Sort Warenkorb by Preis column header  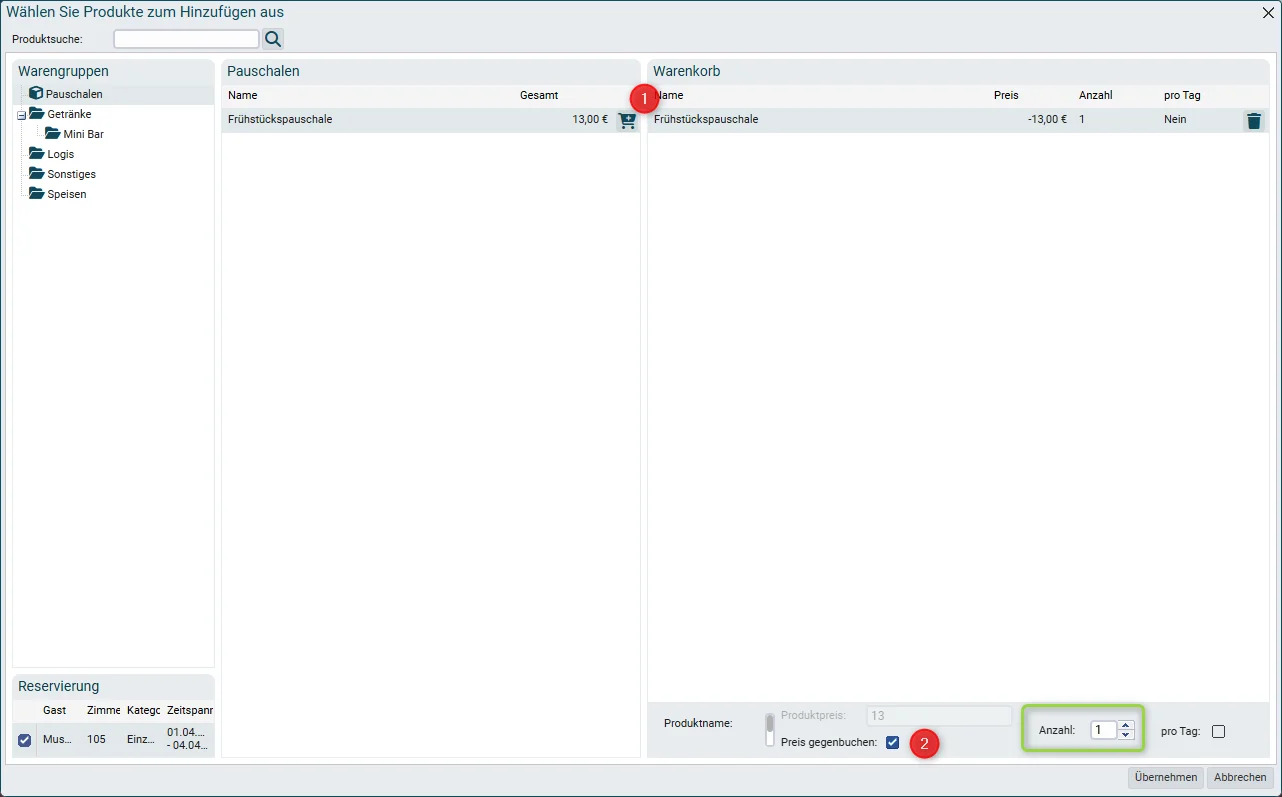1006,95
